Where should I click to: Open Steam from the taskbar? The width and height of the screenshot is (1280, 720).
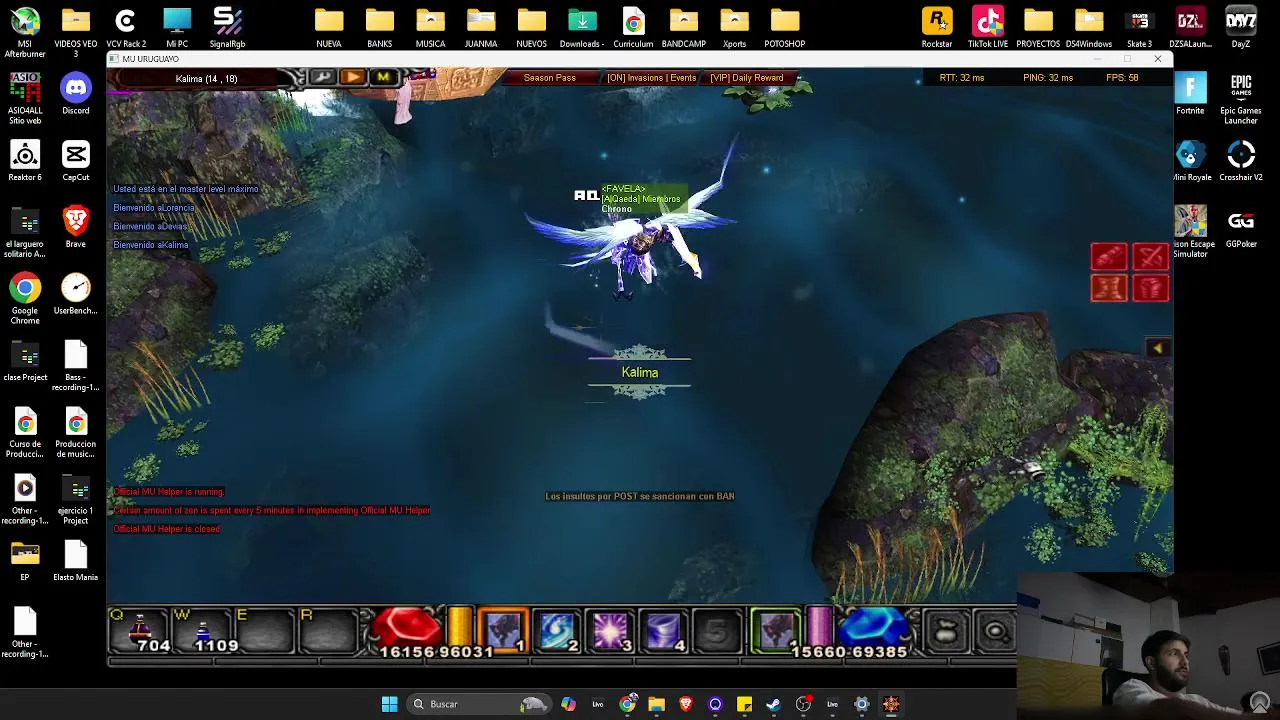pyautogui.click(x=773, y=704)
